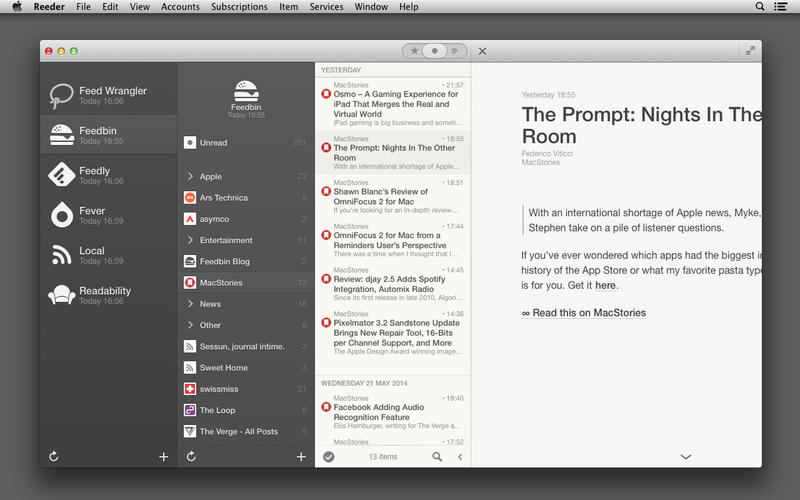
Task: Open the Subscriptions menu
Action: click(239, 7)
